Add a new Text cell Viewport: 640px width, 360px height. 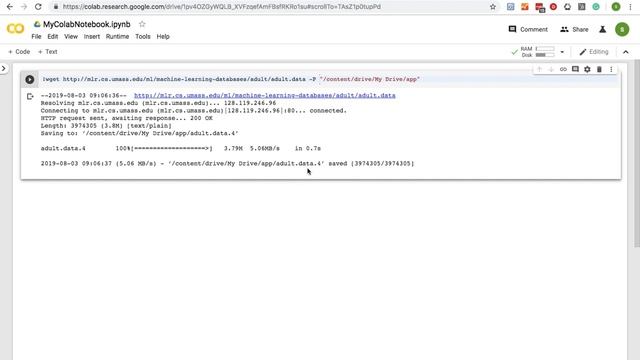pyautogui.click(x=48, y=52)
